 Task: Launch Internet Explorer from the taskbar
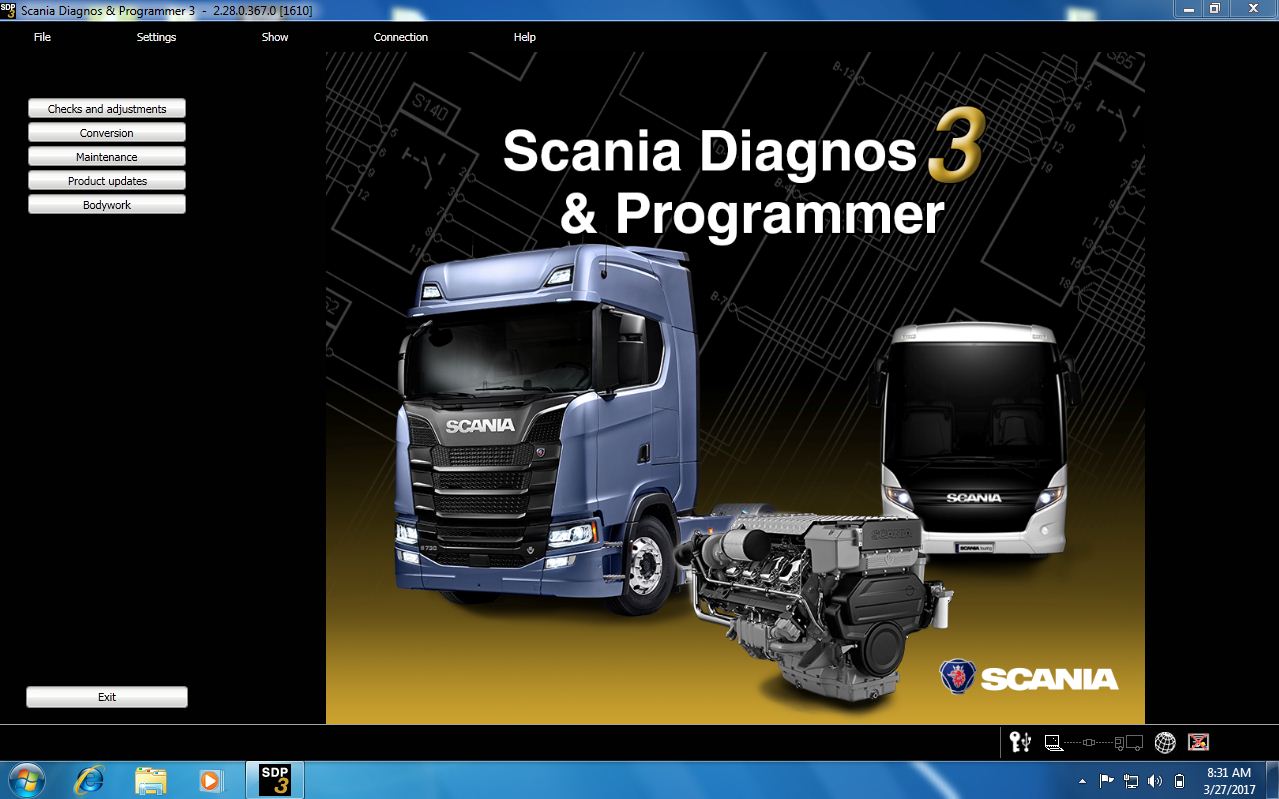pos(89,780)
